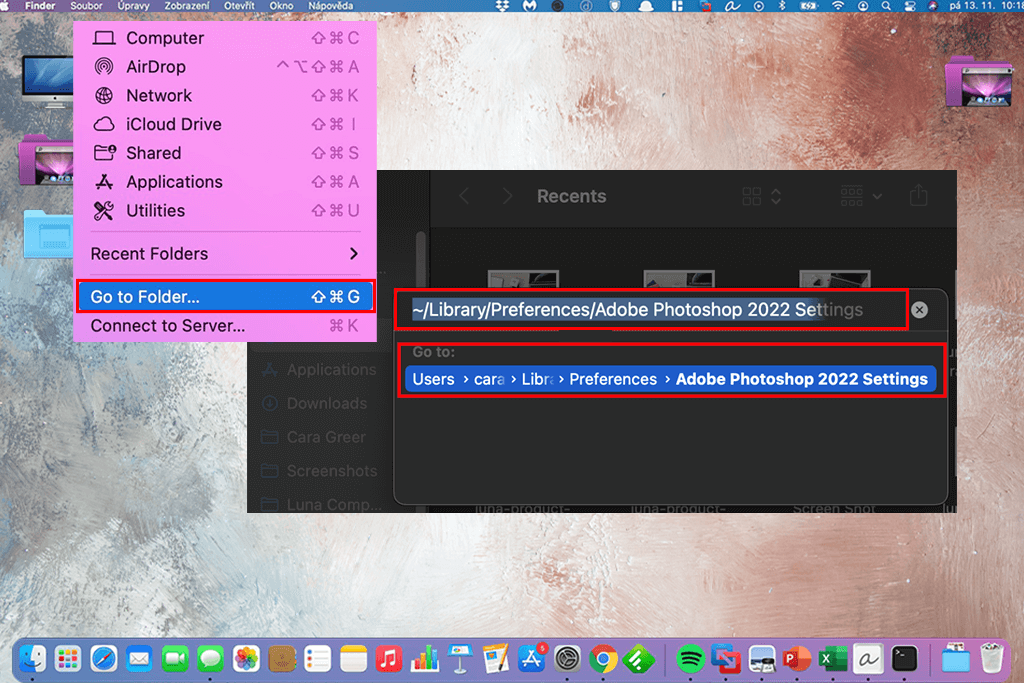Open the Trash in the Dock
Viewport: 1024px width, 683px height.
(991, 659)
